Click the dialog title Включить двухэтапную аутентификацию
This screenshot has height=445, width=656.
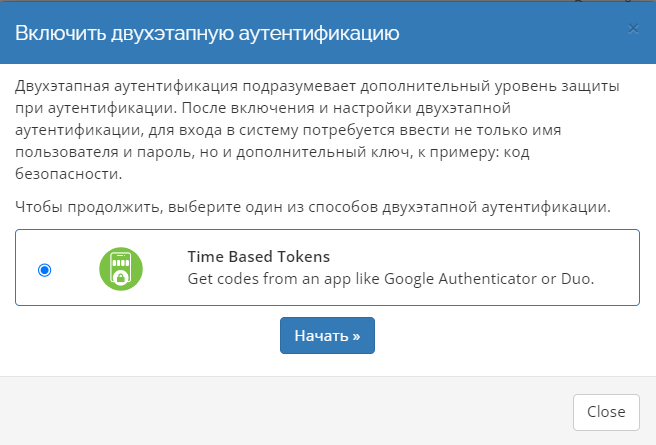[x=207, y=33]
